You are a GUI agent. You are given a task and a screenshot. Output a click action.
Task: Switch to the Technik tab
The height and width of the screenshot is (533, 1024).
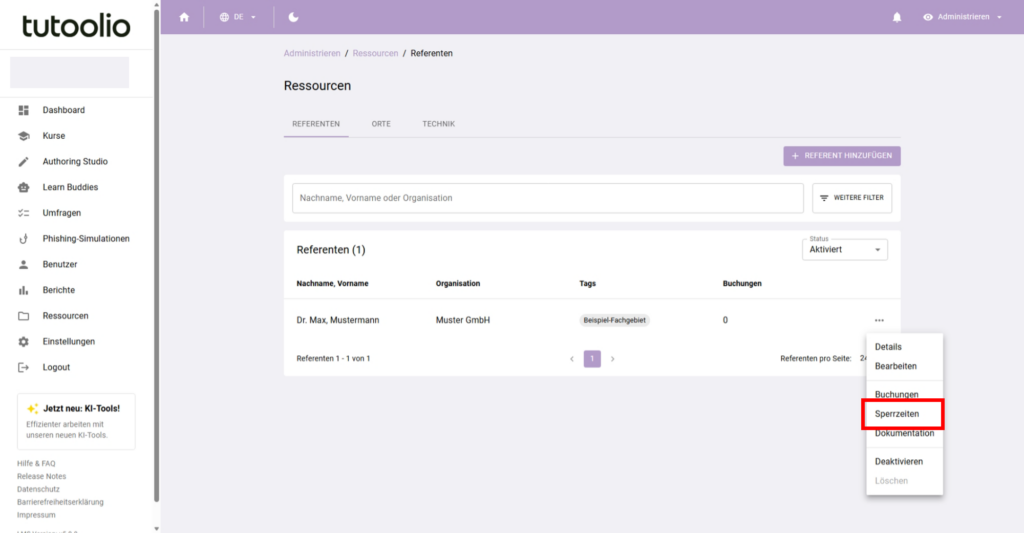[x=438, y=124]
